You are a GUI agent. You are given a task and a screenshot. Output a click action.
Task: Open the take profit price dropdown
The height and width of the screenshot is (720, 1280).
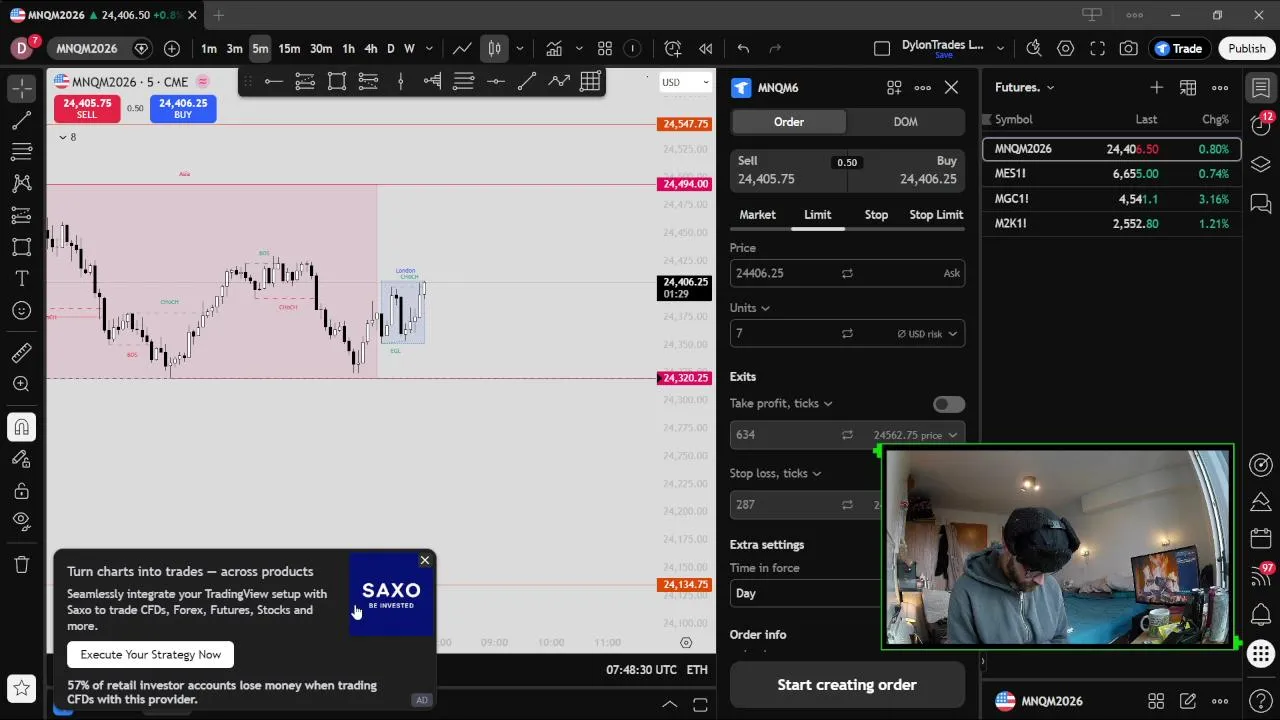tap(917, 435)
